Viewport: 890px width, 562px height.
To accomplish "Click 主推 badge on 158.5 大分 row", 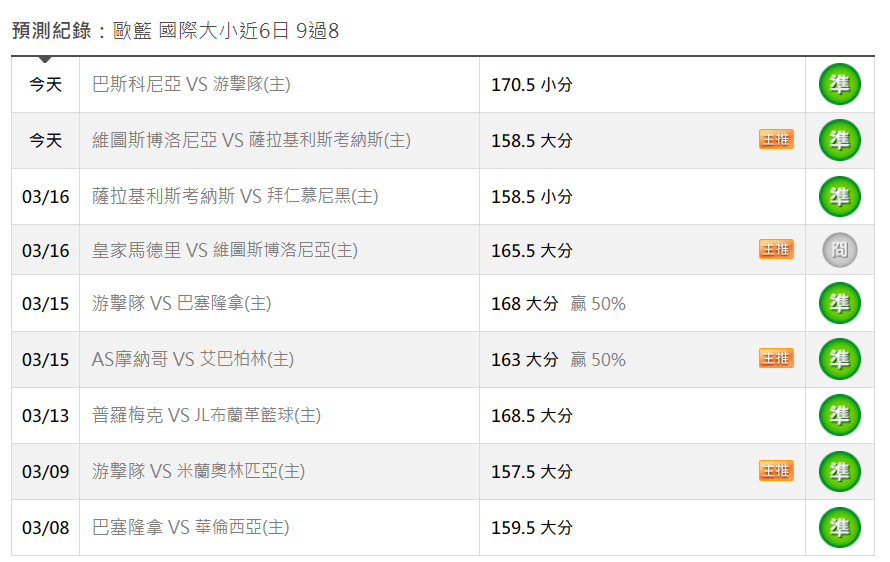I will pos(776,139).
